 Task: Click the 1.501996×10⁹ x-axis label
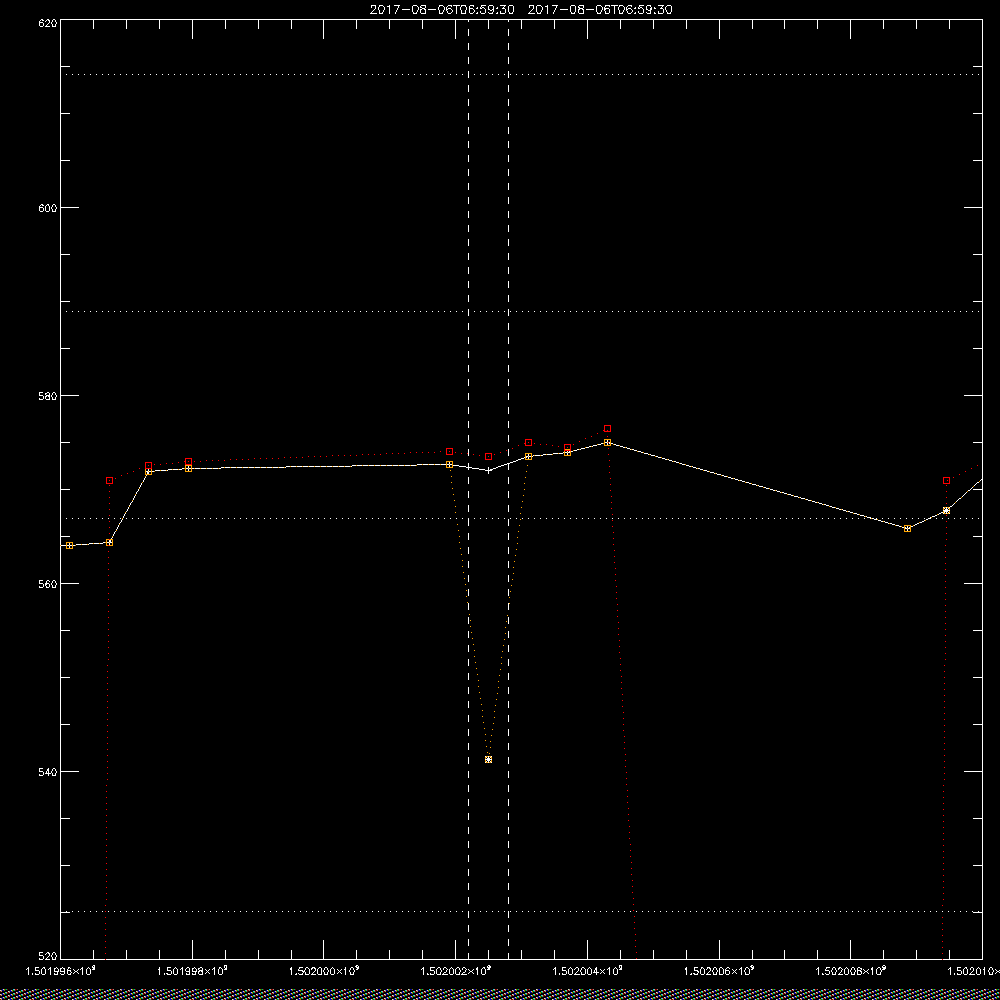61,971
